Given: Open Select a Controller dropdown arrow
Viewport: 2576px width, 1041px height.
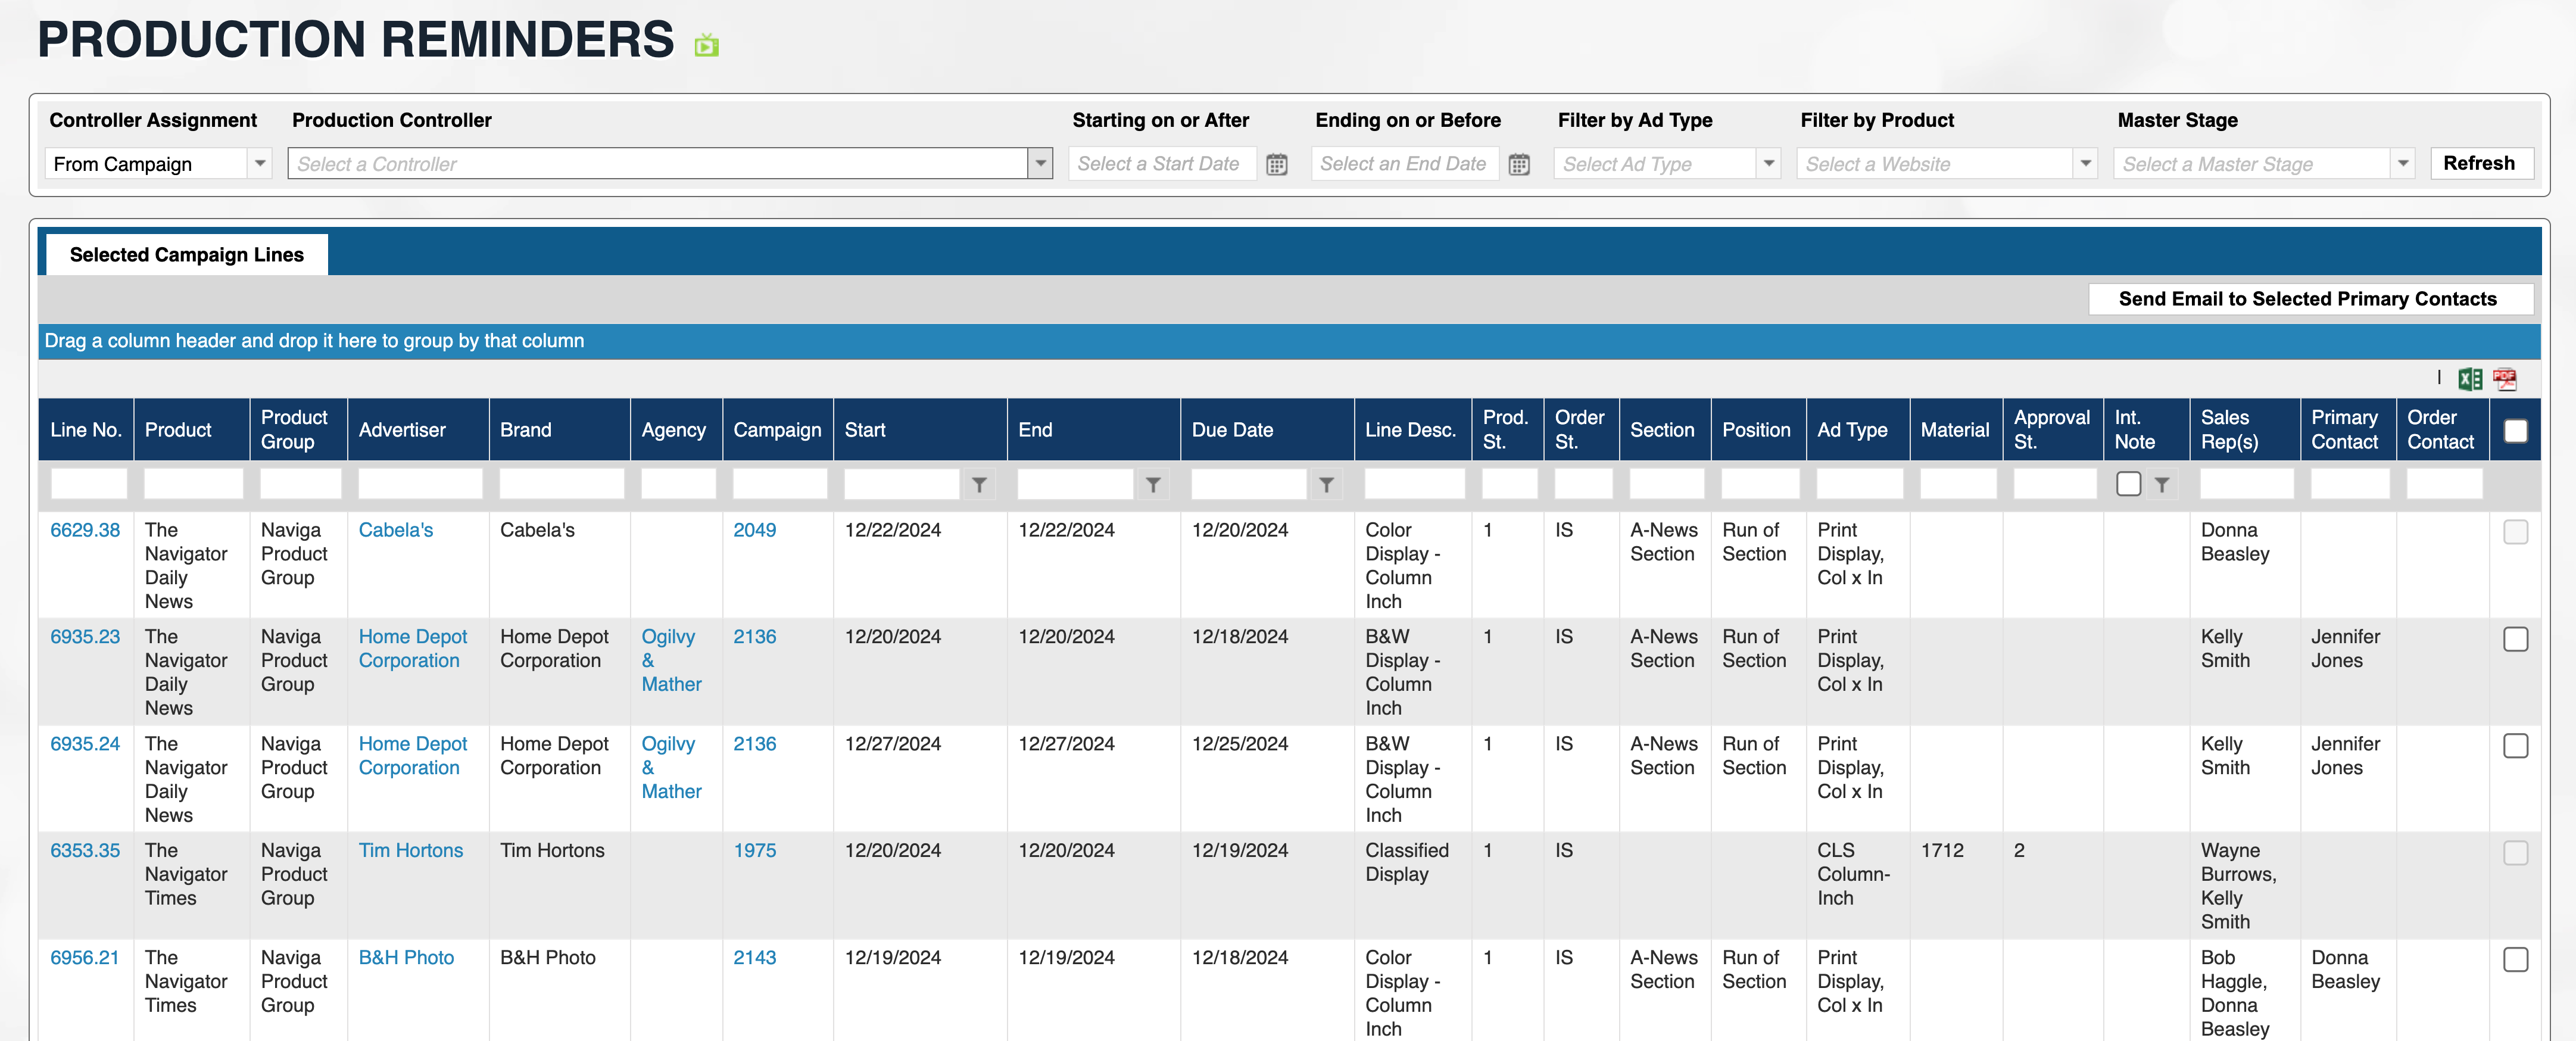Looking at the screenshot, I should click(1040, 163).
